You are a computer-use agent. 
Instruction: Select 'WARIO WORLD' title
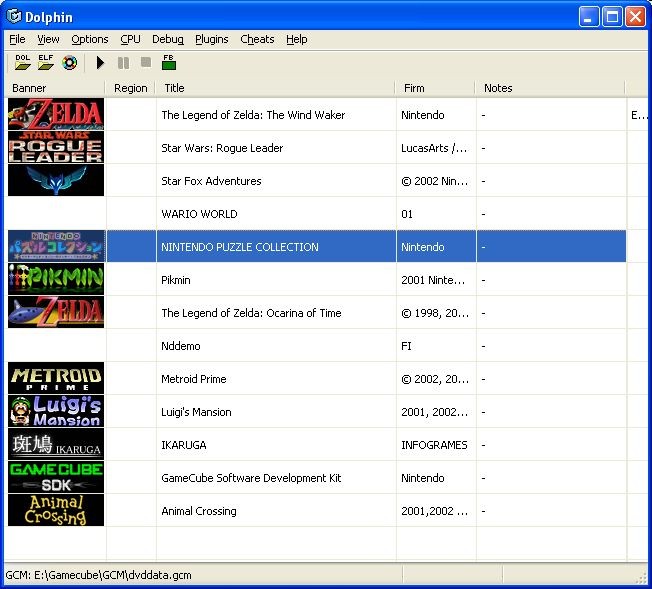tap(199, 214)
